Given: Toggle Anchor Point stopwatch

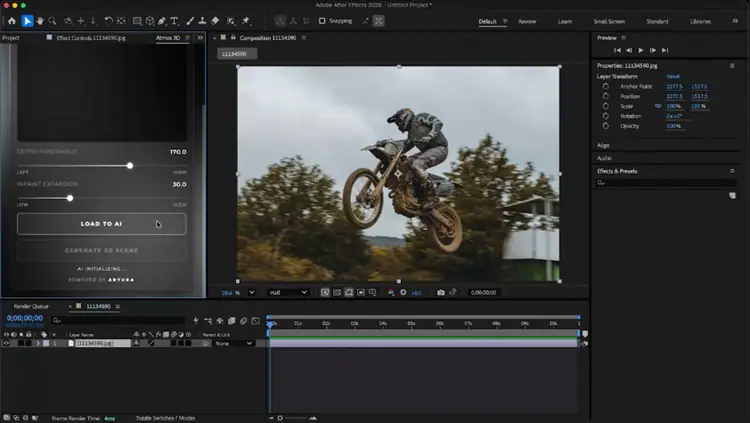Looking at the screenshot, I should [x=606, y=86].
